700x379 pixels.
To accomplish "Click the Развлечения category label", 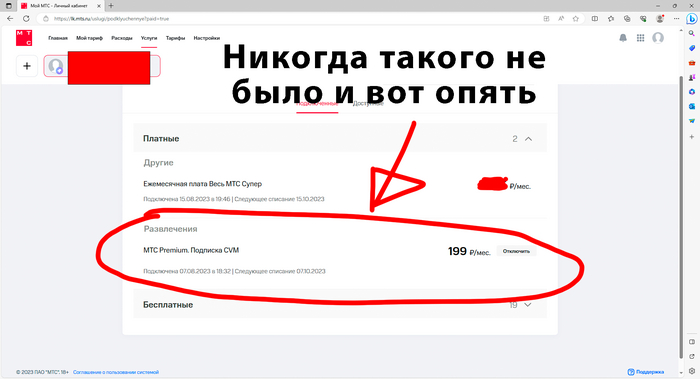I will click(x=171, y=229).
